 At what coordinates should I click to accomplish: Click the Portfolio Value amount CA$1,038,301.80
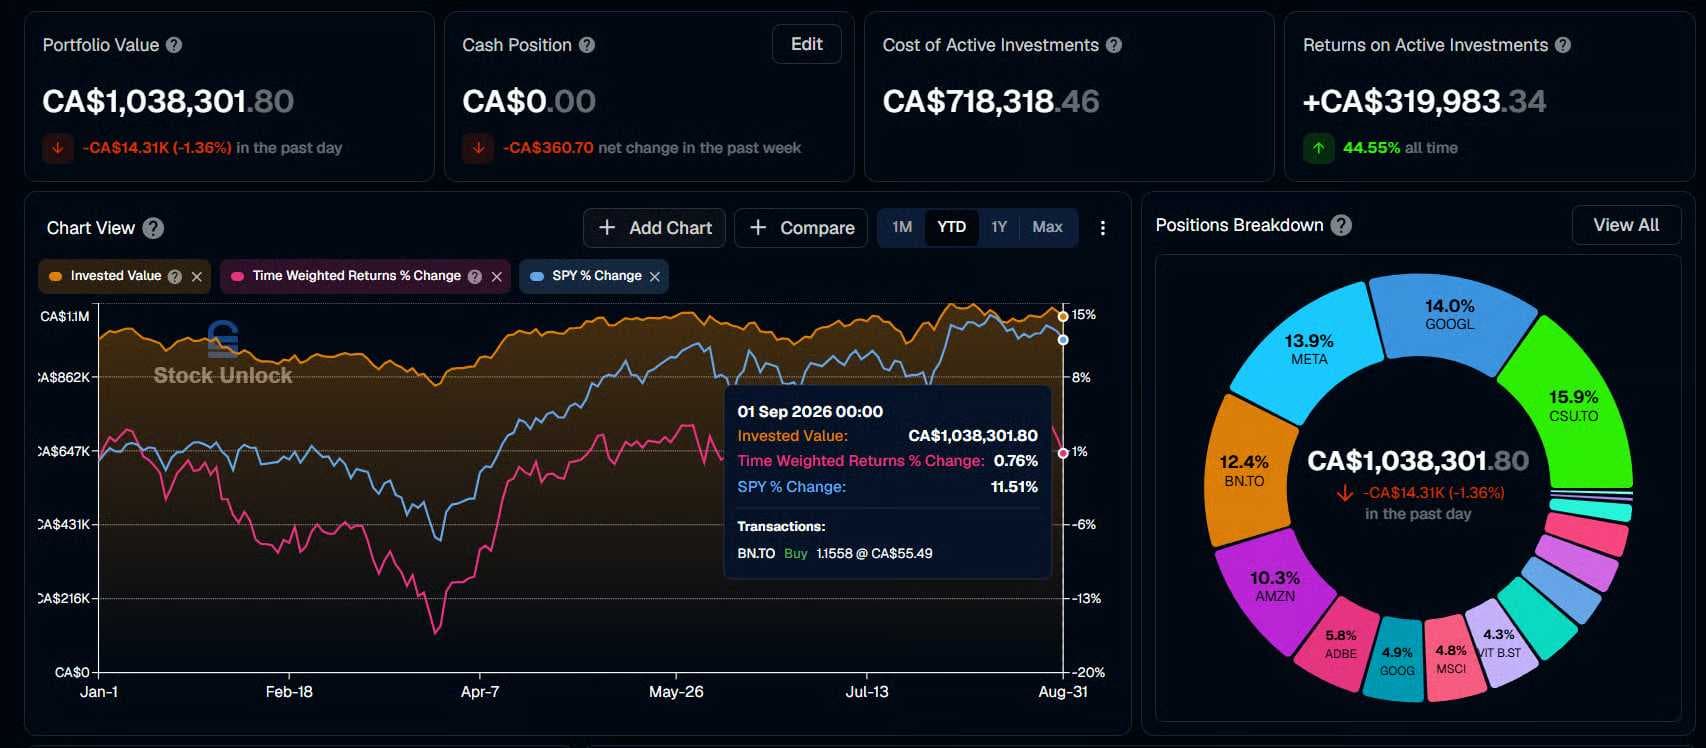point(168,101)
